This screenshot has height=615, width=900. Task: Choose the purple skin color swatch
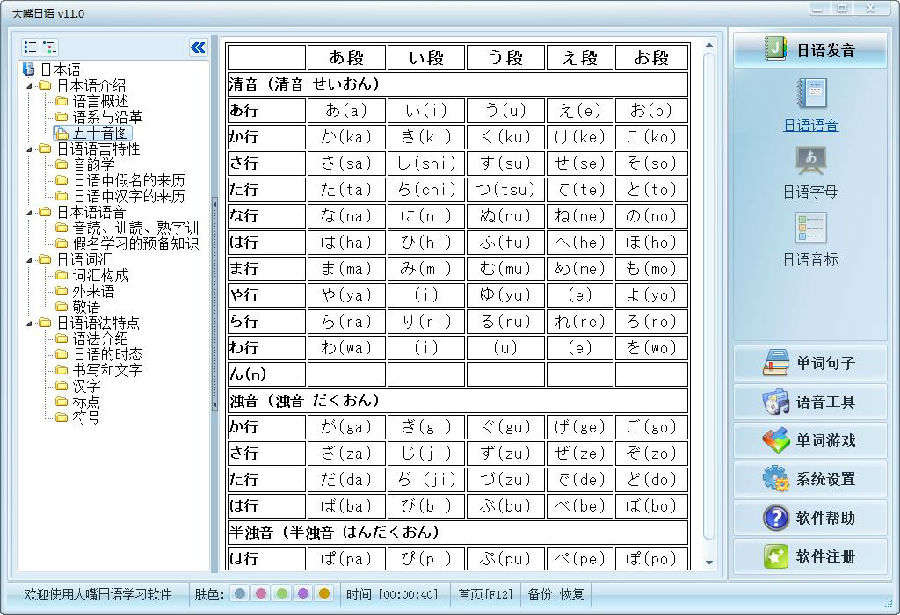(x=303, y=594)
